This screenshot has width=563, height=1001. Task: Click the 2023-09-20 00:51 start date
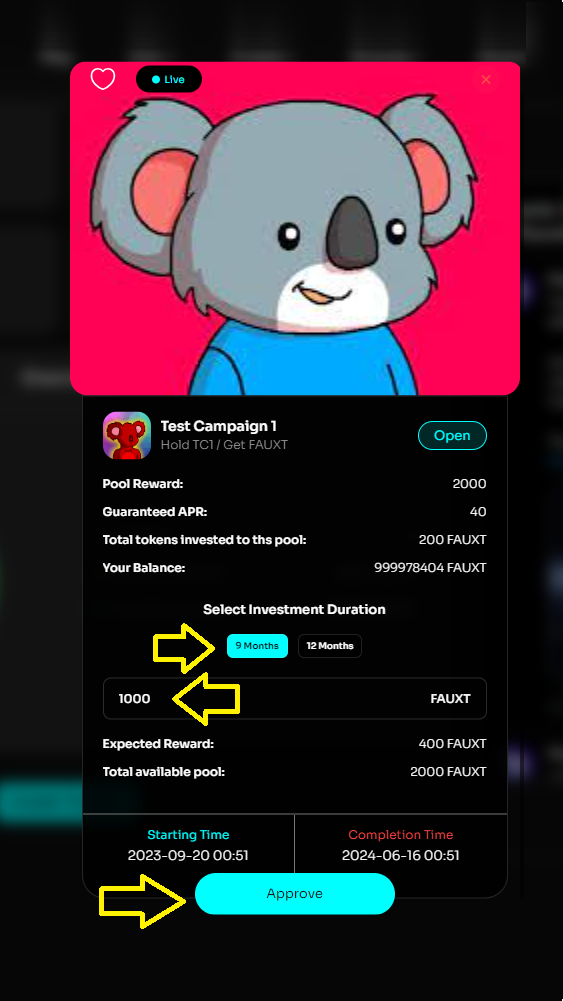(x=188, y=855)
